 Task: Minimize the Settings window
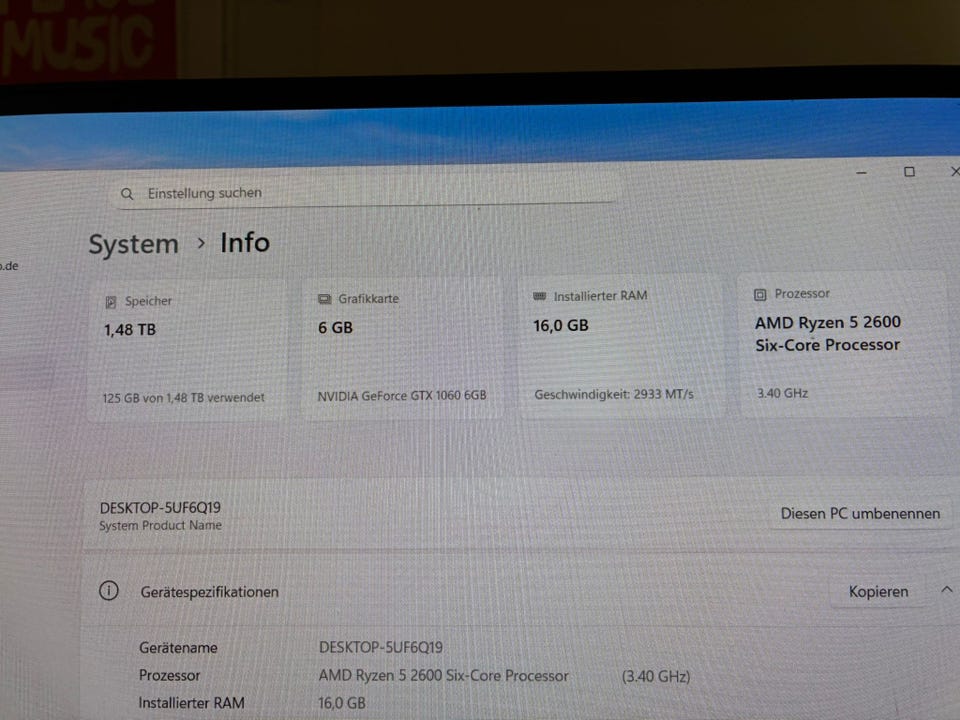(x=862, y=173)
